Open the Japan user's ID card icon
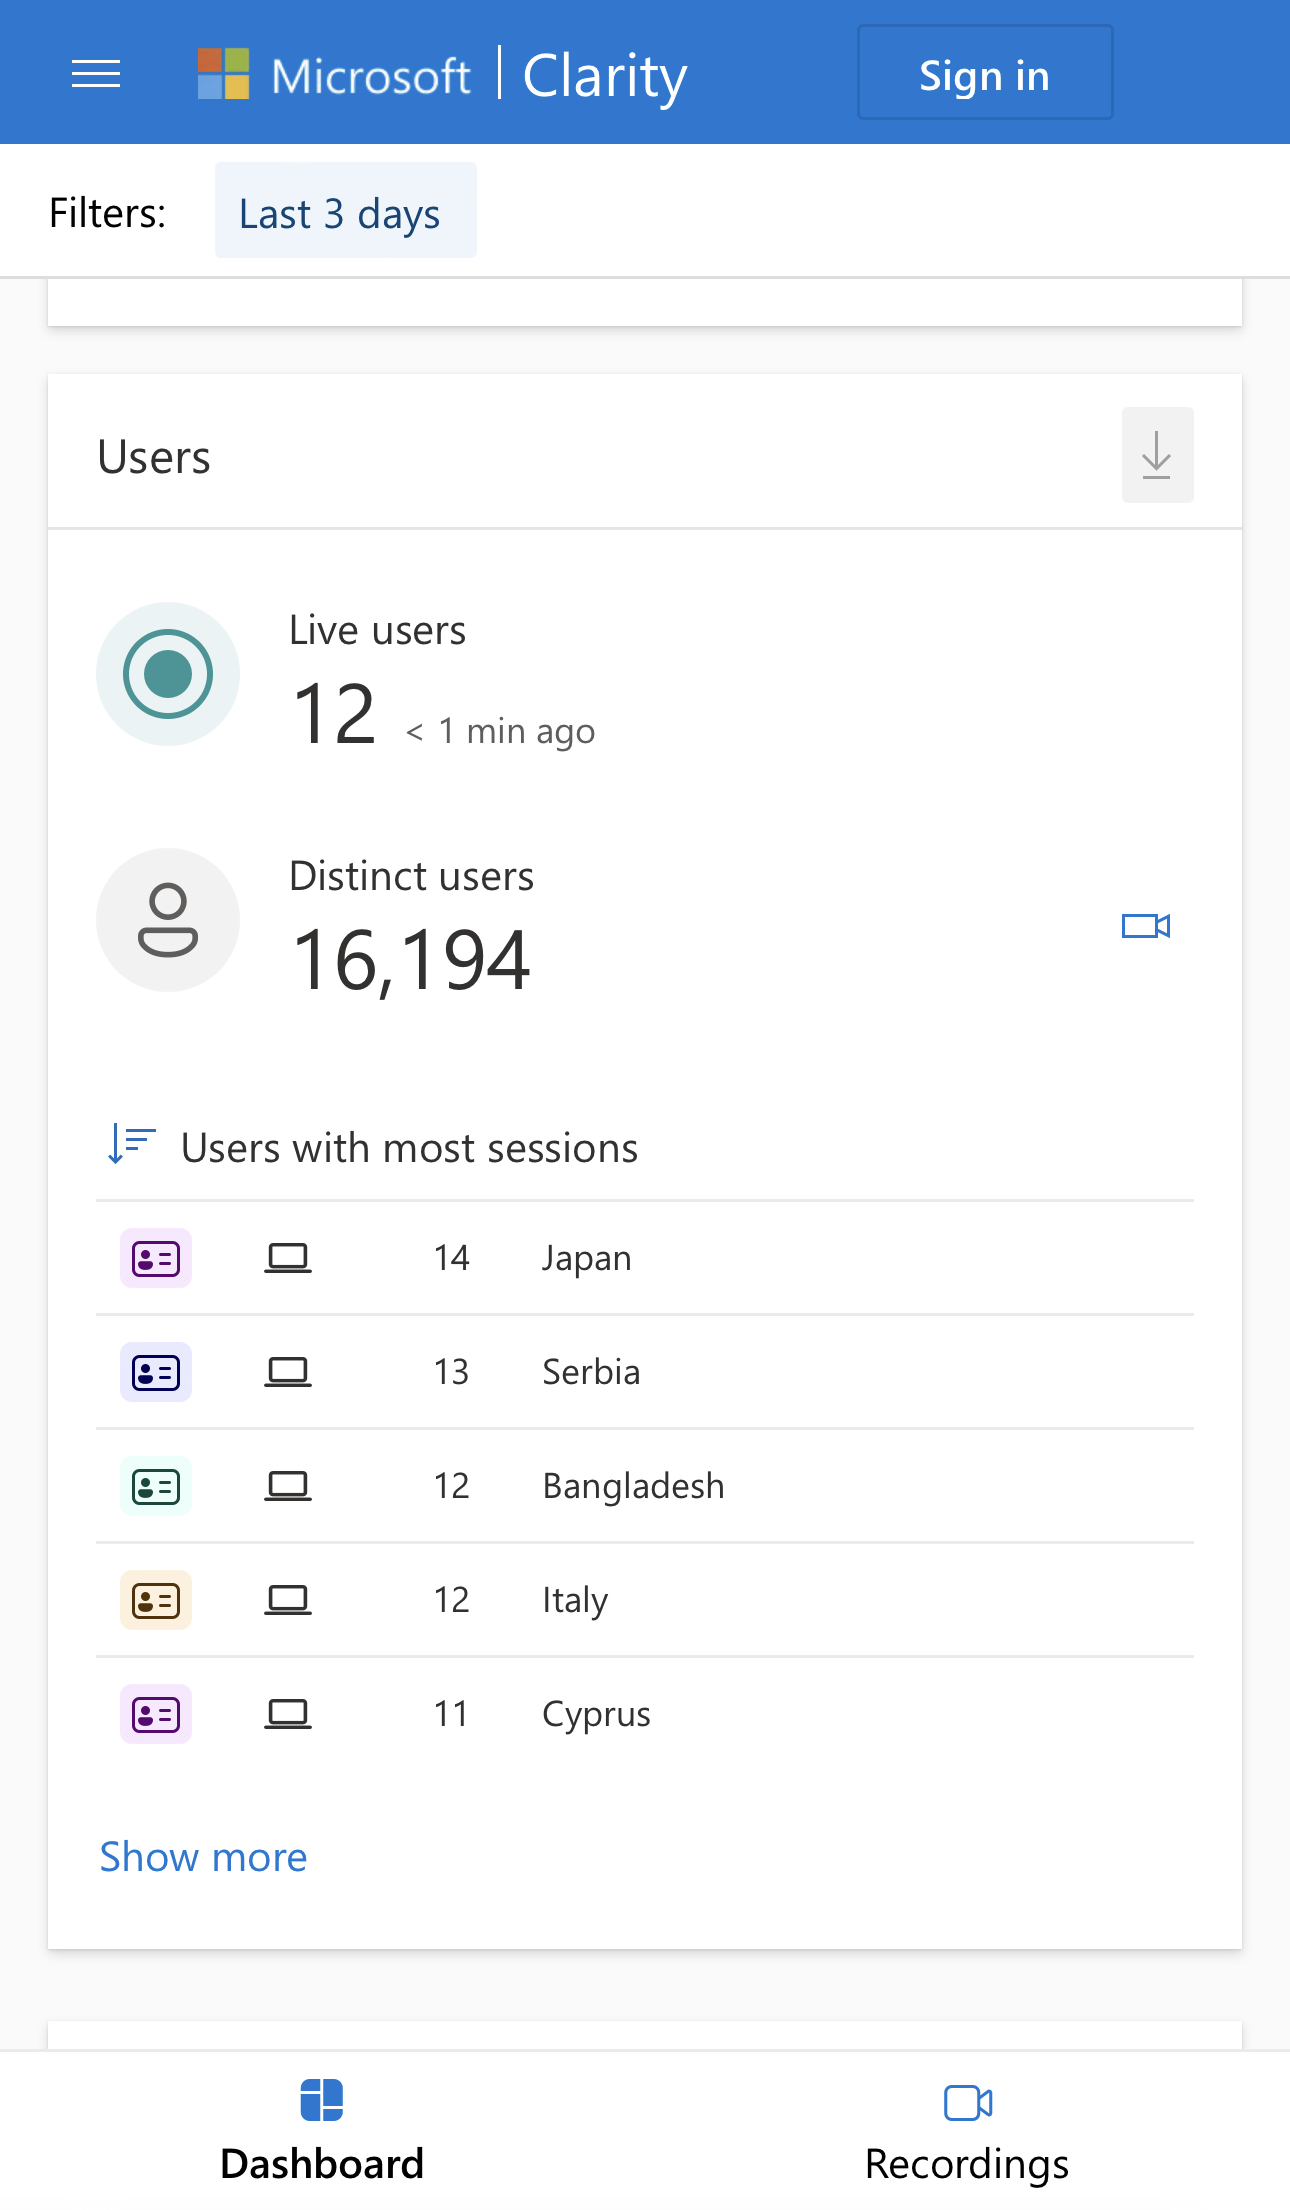 tap(156, 1258)
